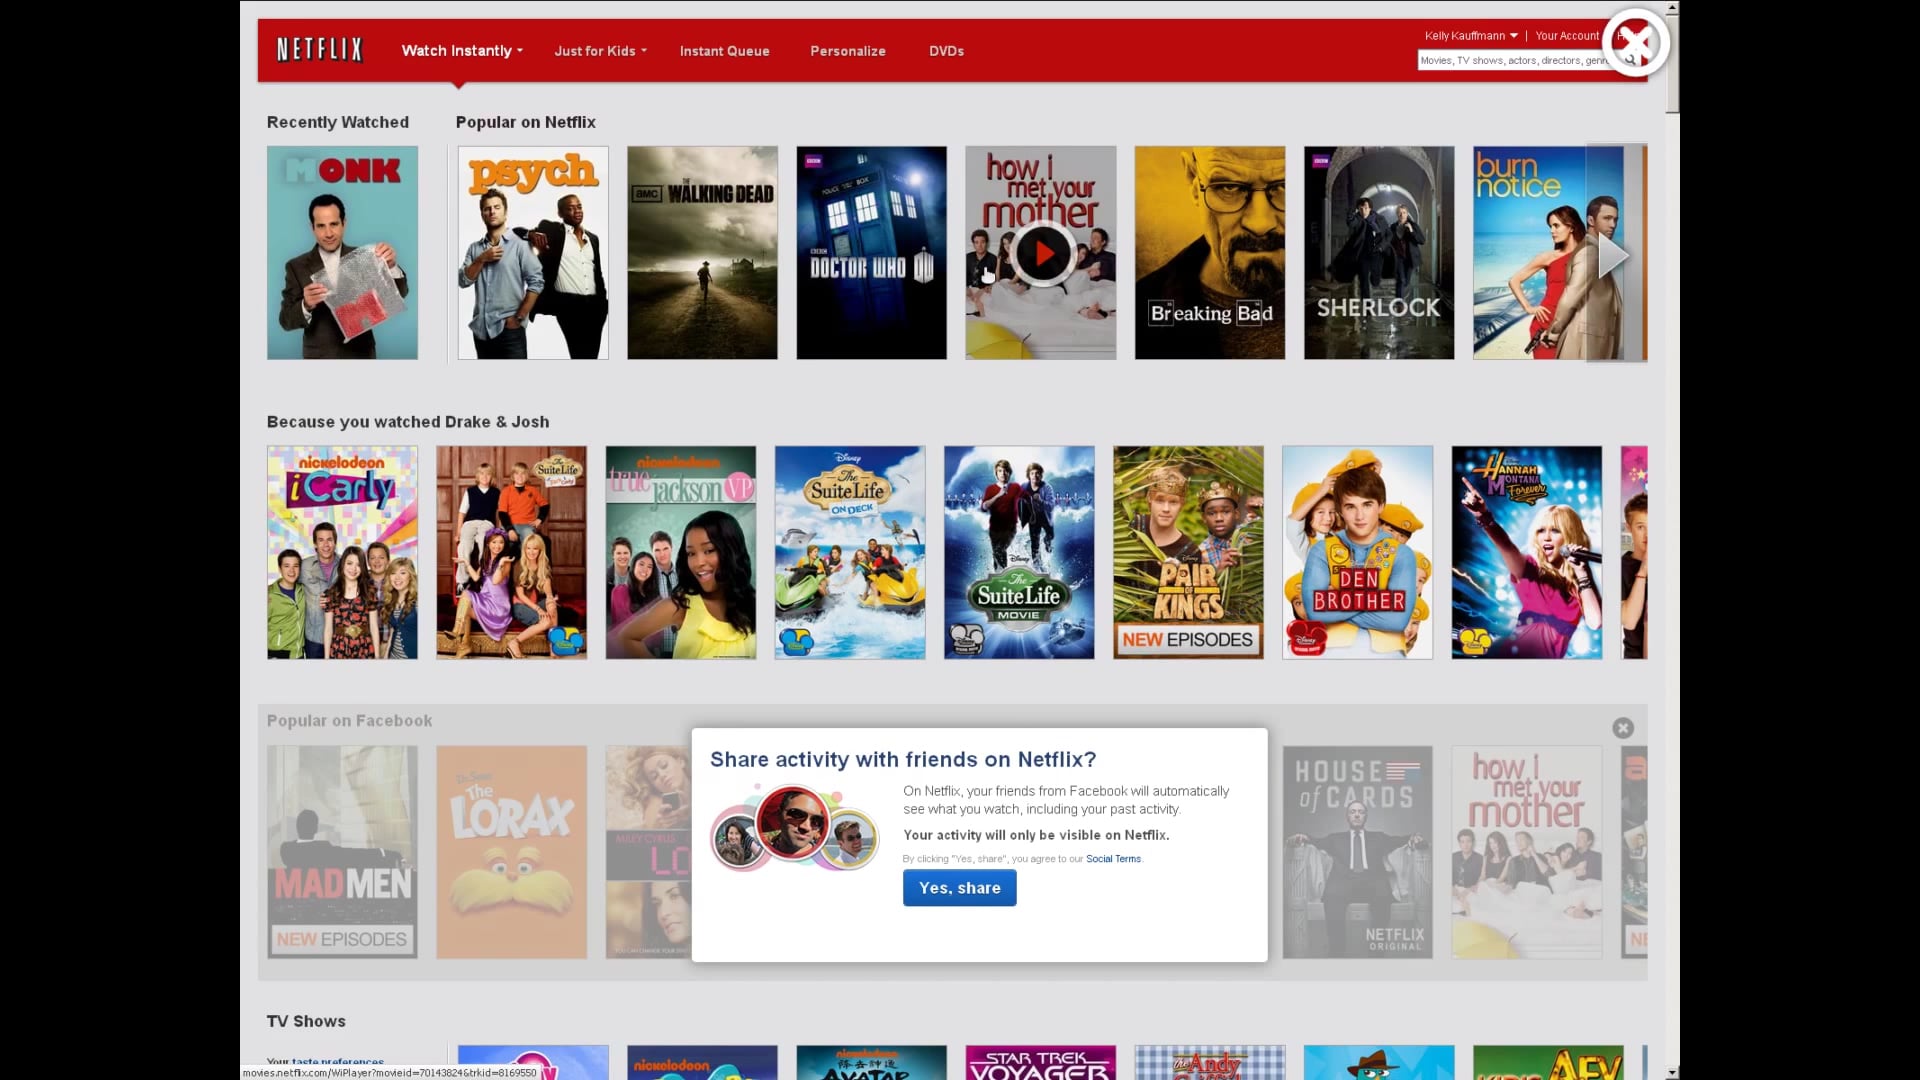Open the Instant Queue tab

(724, 51)
